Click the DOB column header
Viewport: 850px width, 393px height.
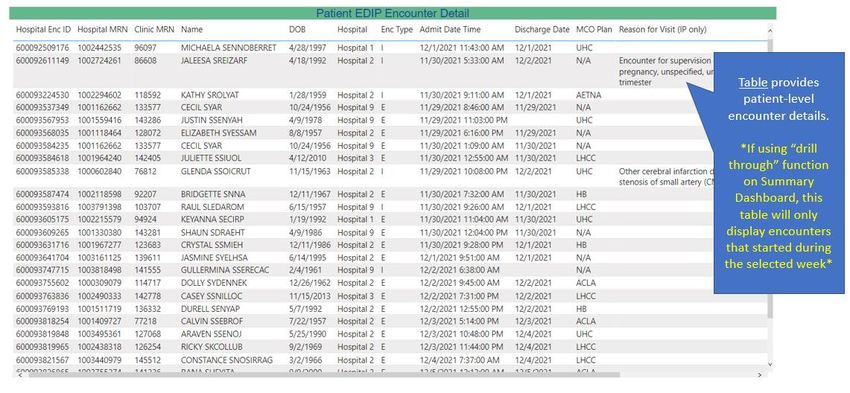pos(297,29)
